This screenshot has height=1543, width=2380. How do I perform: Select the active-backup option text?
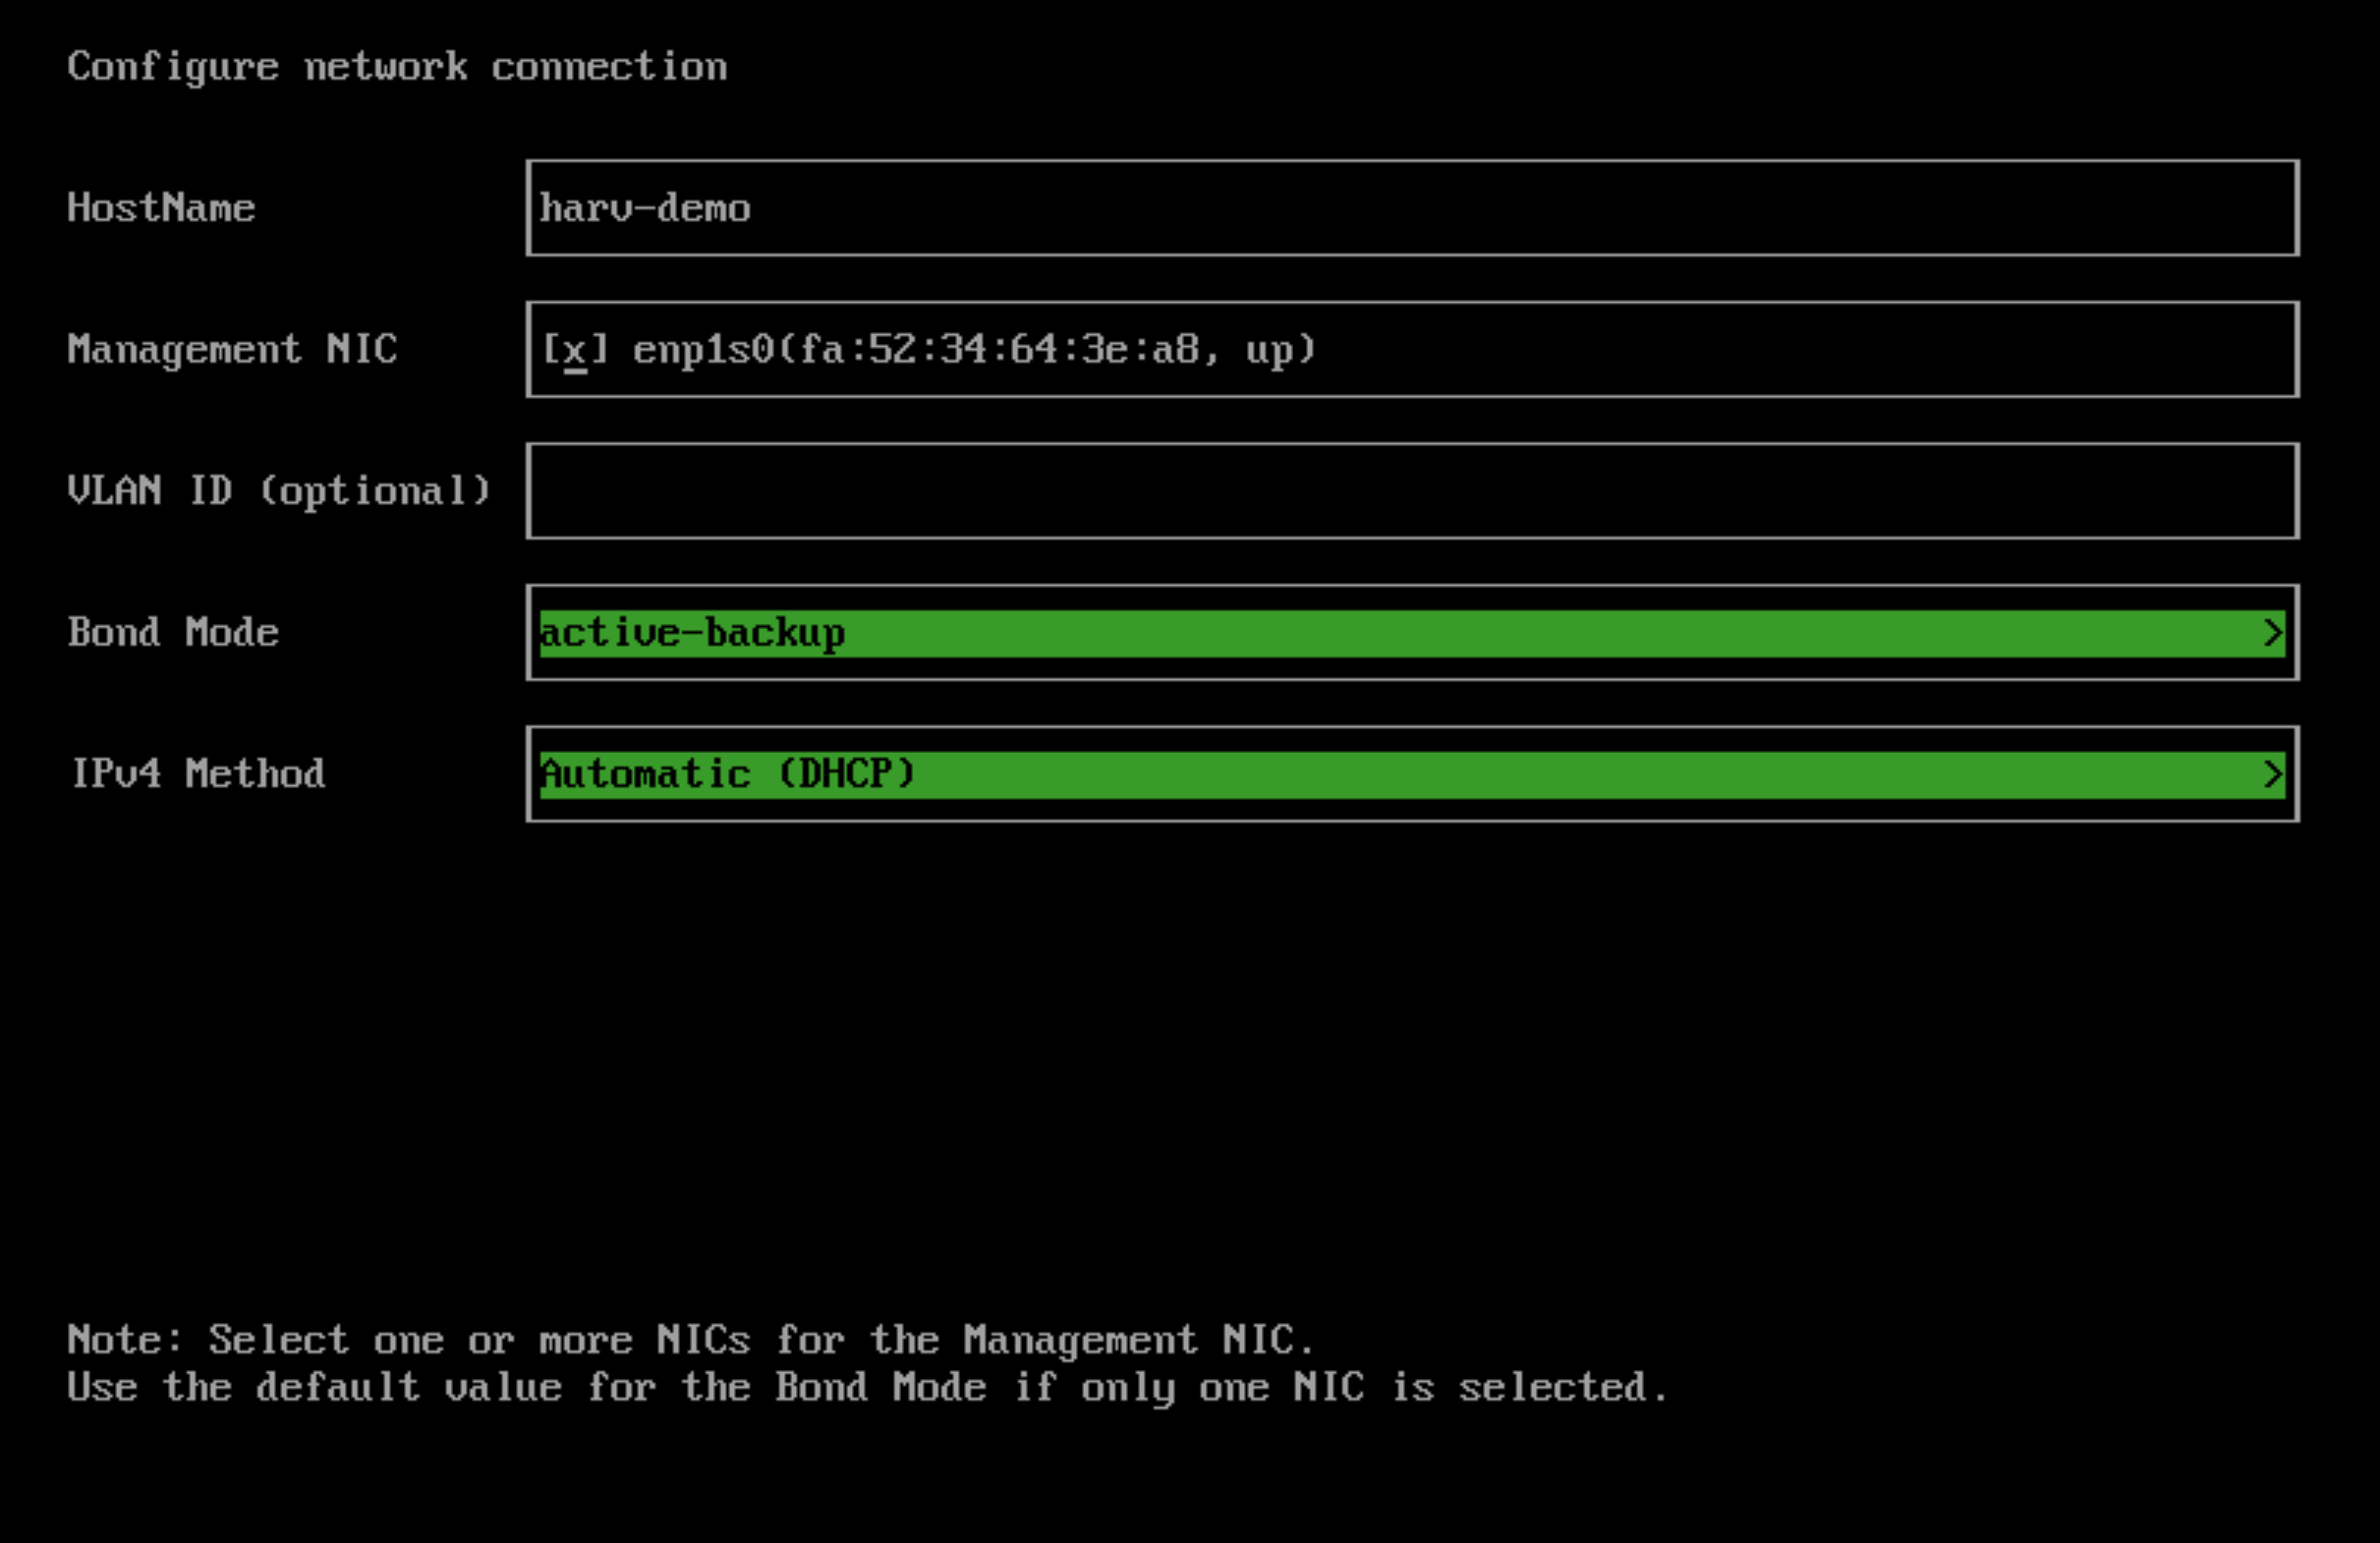click(x=692, y=633)
